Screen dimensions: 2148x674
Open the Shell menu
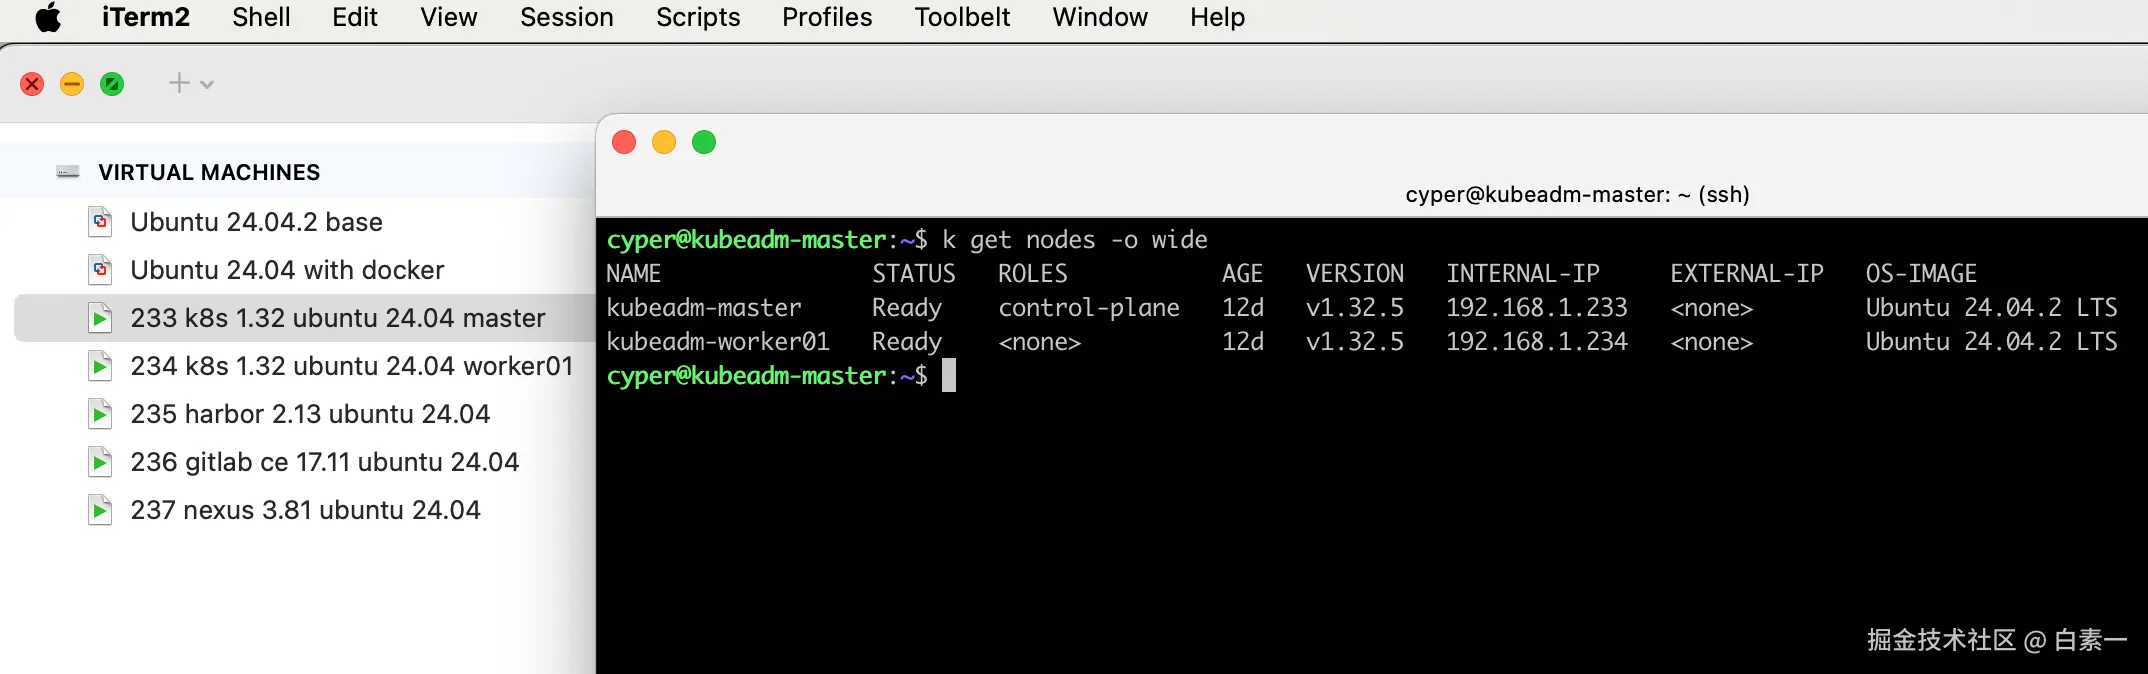tap(261, 18)
